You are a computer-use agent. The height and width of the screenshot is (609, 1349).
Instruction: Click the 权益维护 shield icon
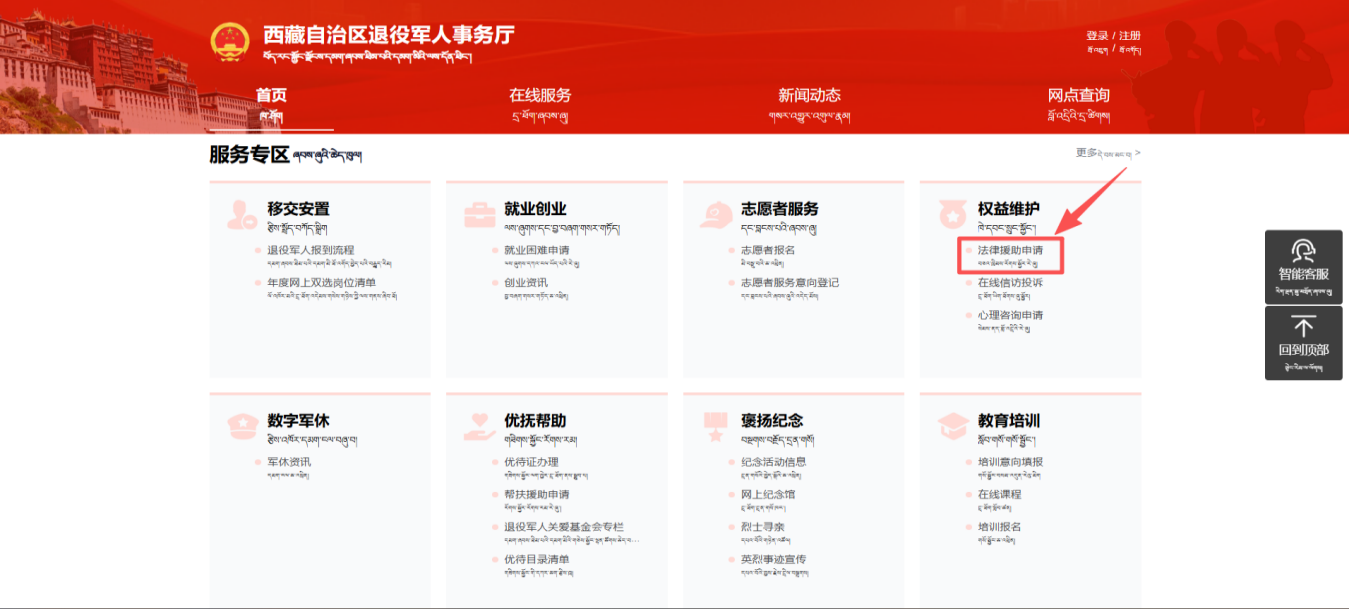(x=953, y=214)
